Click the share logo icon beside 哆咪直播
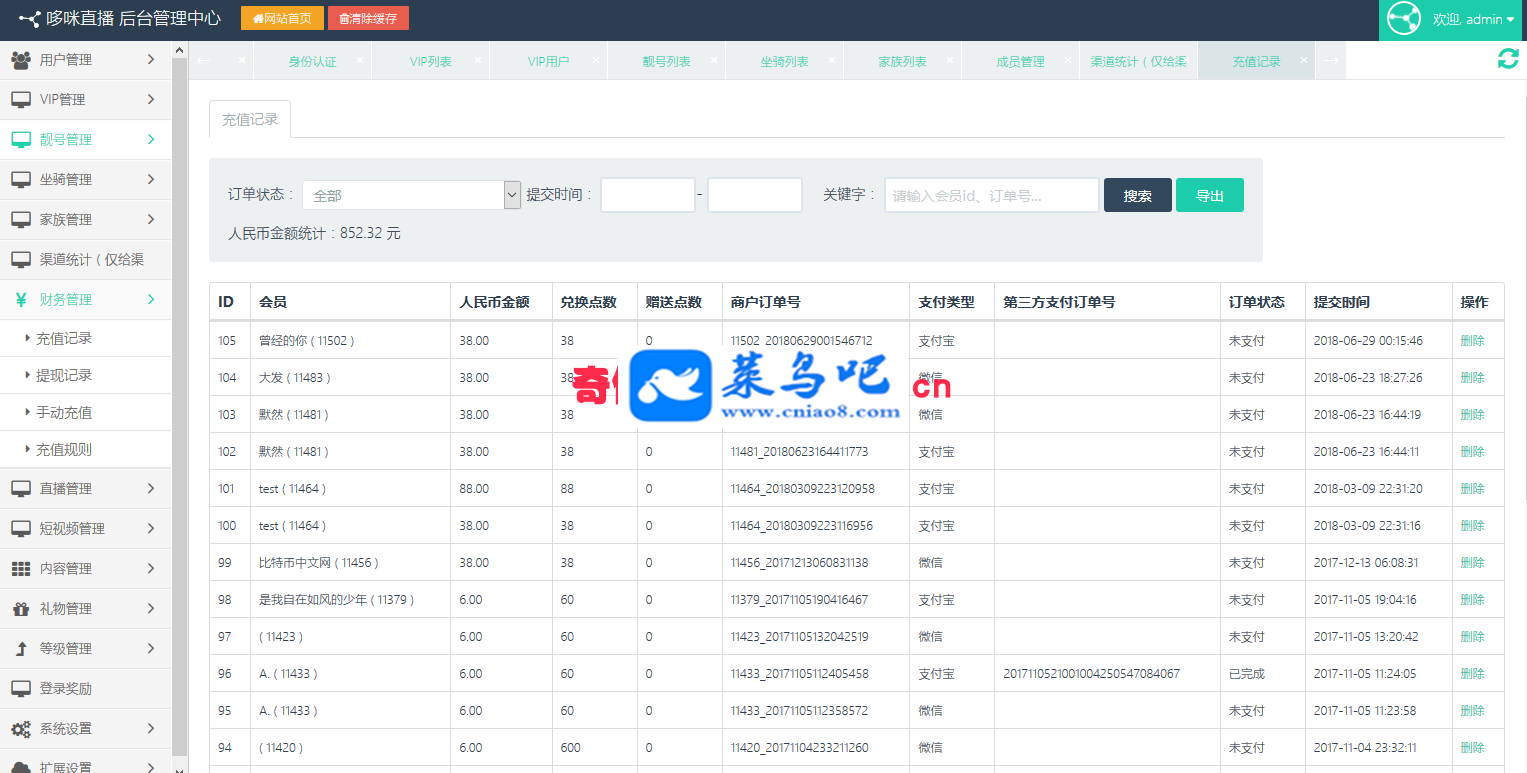This screenshot has height=773, width=1527. 29,19
